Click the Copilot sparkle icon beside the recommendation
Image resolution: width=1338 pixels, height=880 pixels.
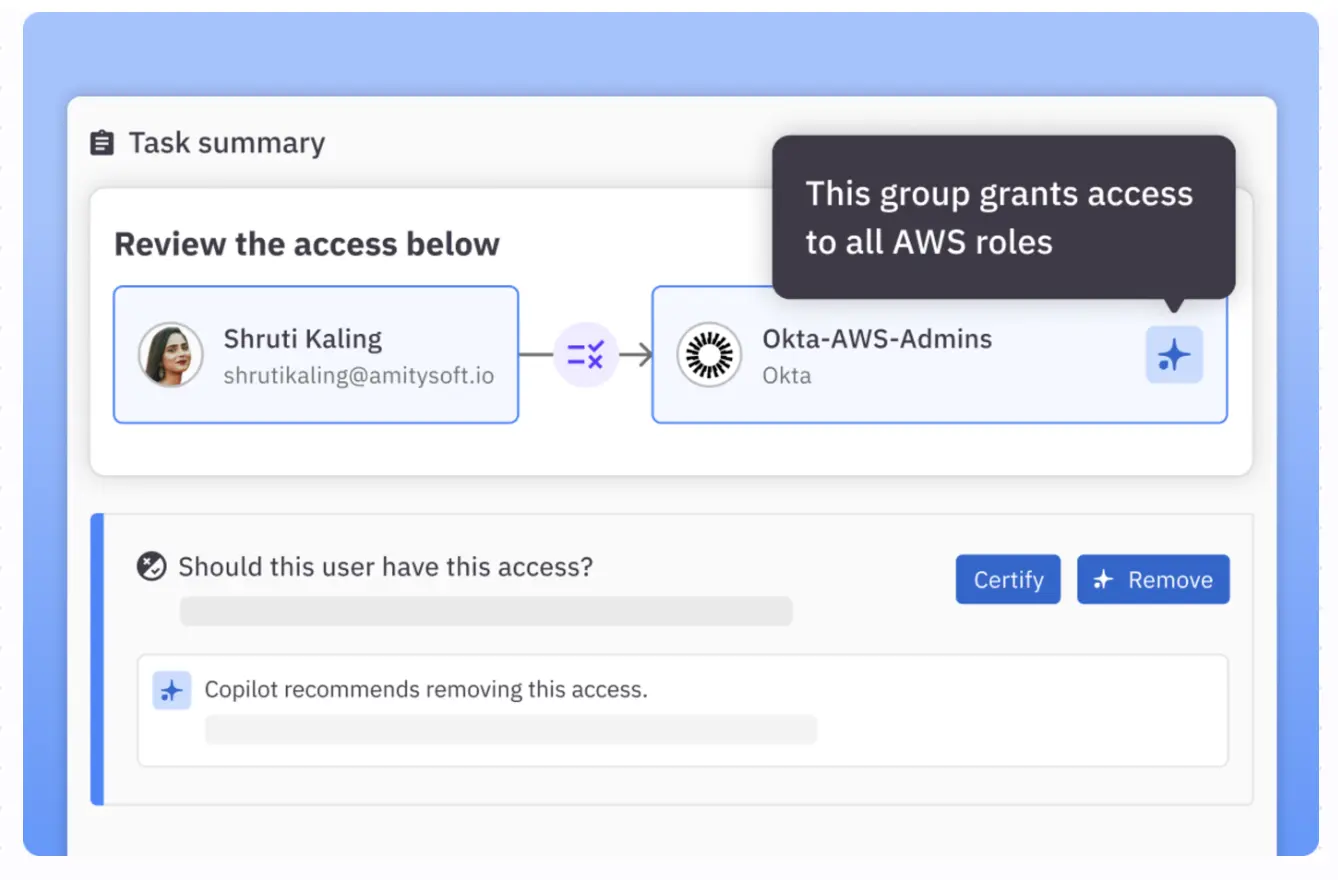pyautogui.click(x=172, y=690)
